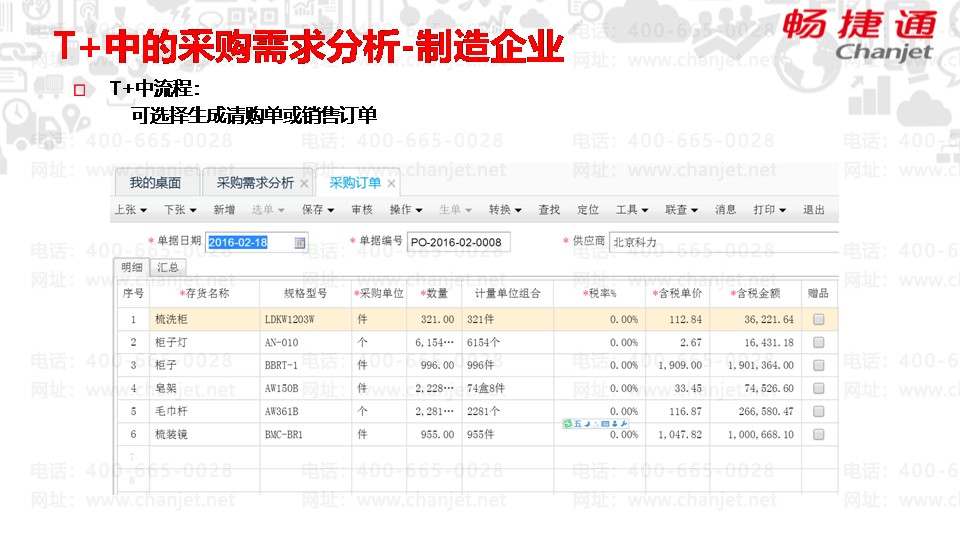This screenshot has height=540, width=960.
Task: Check 赠品 box for 毛巾杆 row
Action: click(x=819, y=411)
